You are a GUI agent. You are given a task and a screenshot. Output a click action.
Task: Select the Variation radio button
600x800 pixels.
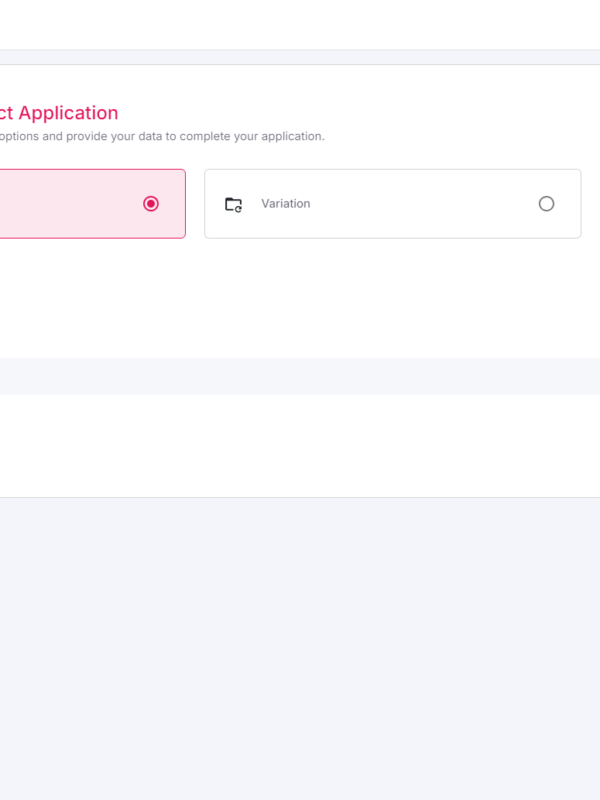coord(546,204)
